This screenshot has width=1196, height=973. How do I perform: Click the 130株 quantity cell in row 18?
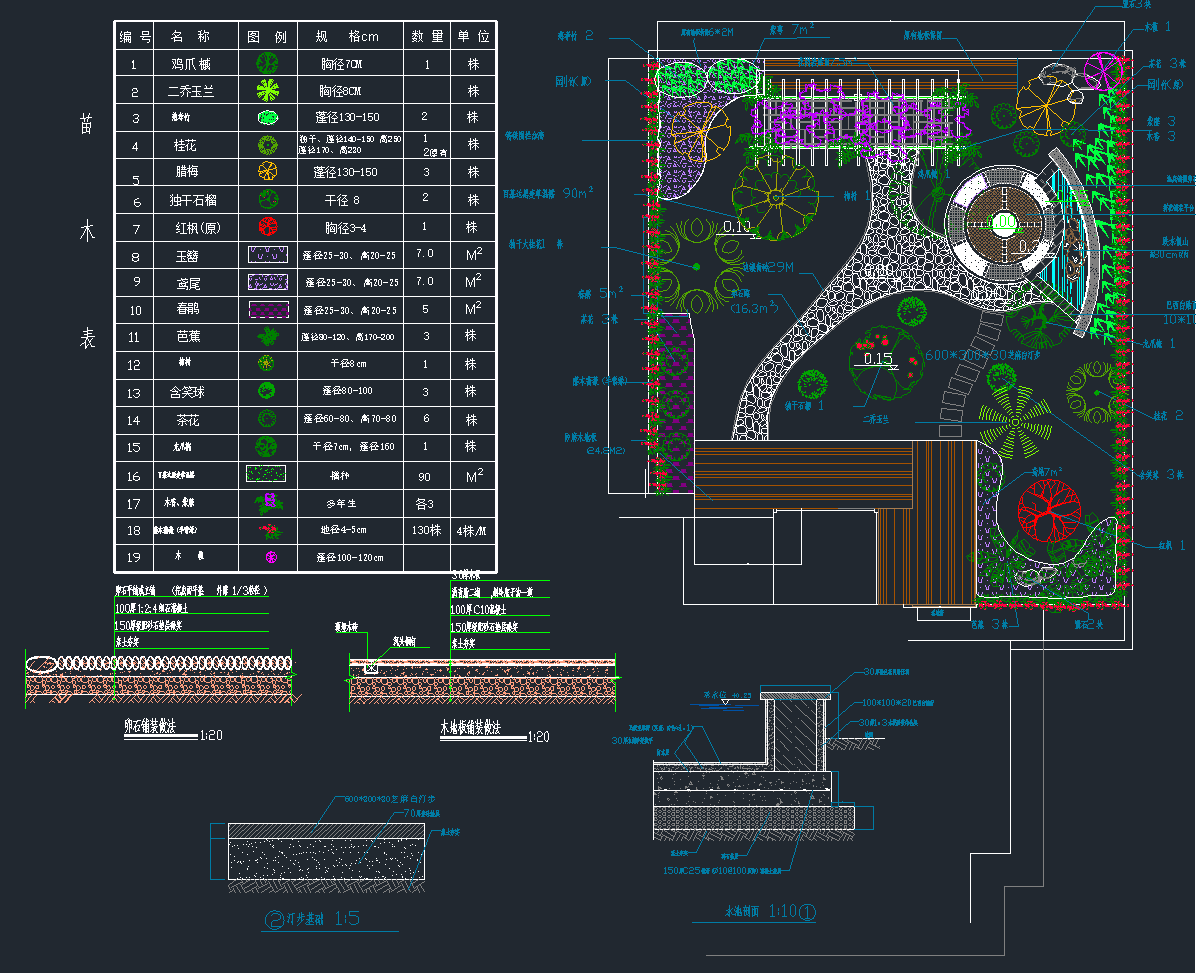coord(425,529)
